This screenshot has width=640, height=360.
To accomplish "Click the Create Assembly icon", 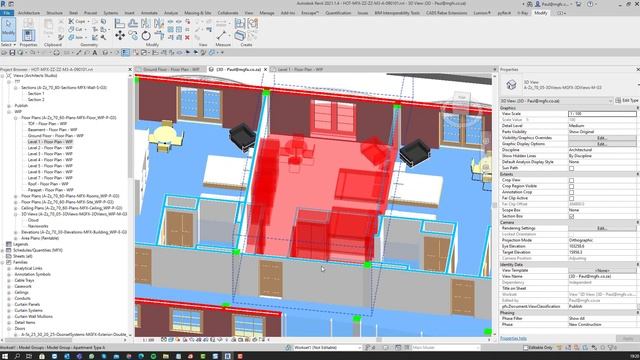I will [x=240, y=23].
